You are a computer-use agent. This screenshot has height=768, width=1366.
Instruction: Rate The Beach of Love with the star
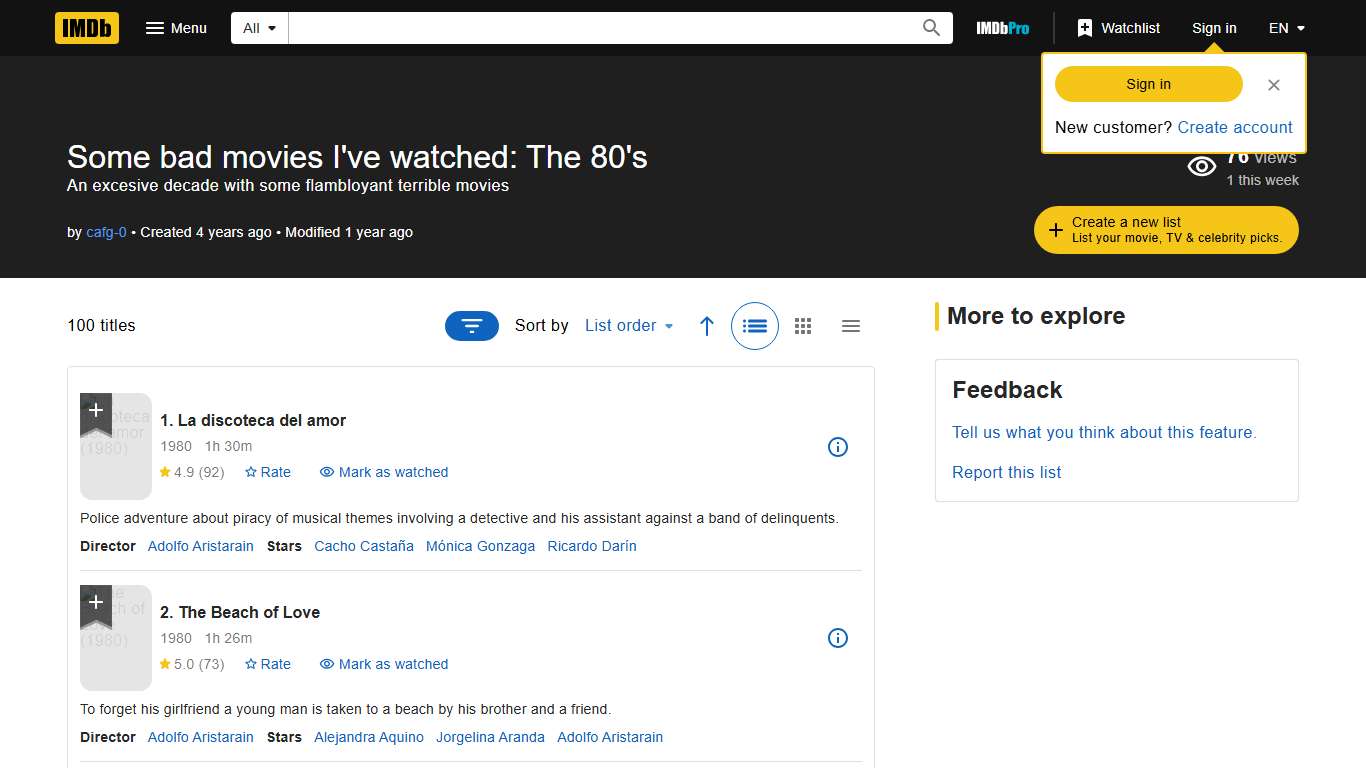tap(267, 664)
